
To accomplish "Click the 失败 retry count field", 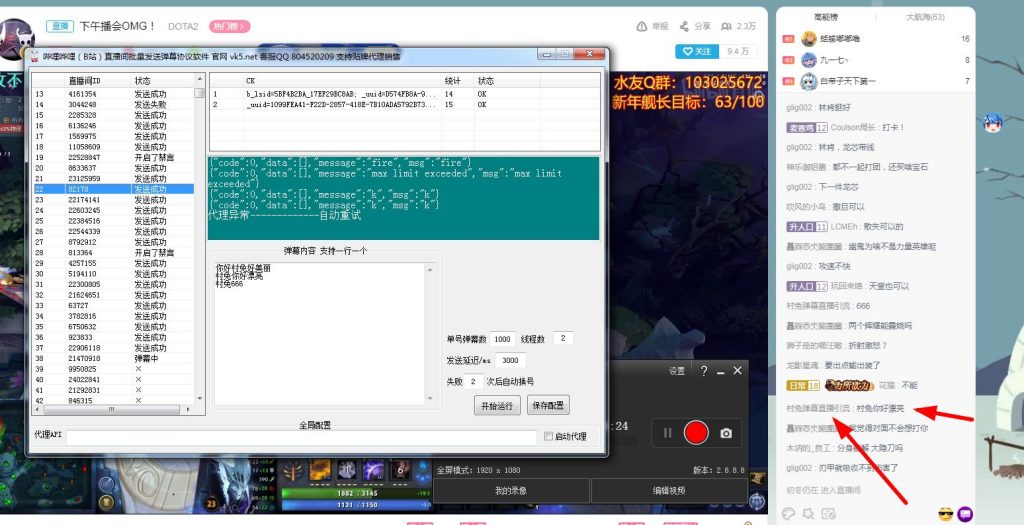I will pos(473,381).
